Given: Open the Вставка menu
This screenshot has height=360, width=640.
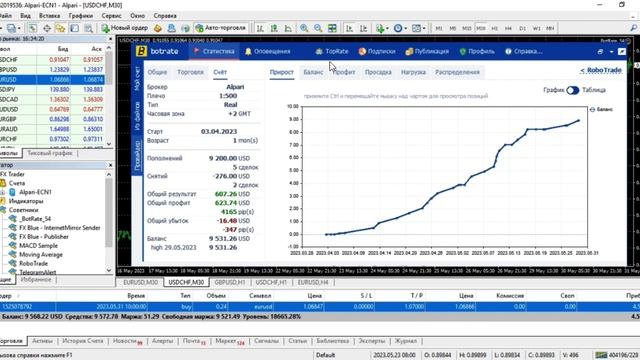Looking at the screenshot, I should coord(49,16).
